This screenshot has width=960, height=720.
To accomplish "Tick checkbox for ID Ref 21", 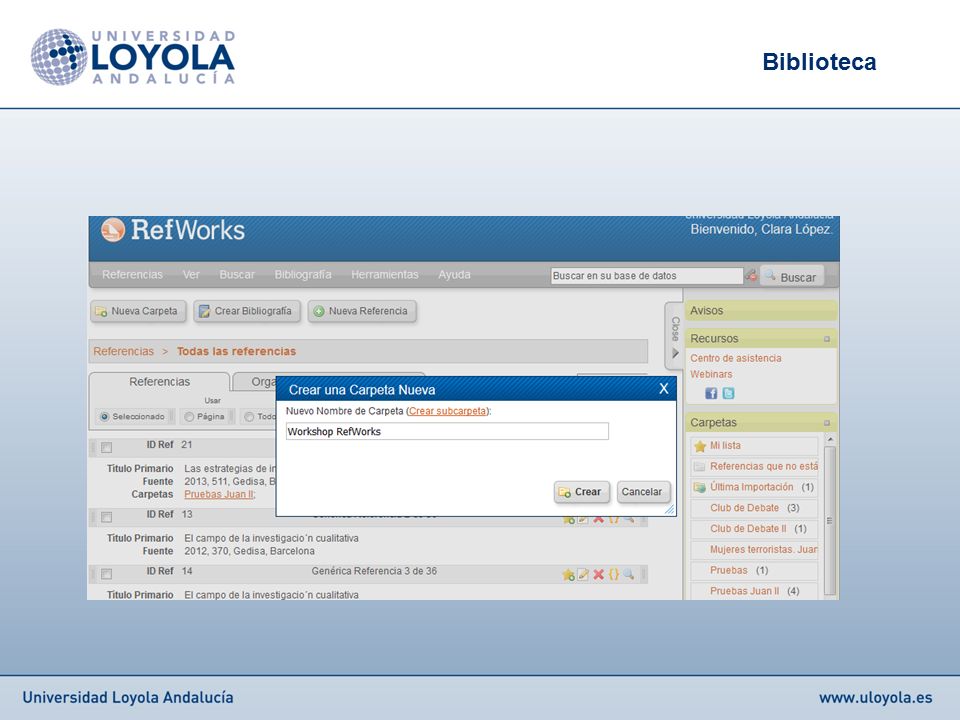I will (107, 448).
